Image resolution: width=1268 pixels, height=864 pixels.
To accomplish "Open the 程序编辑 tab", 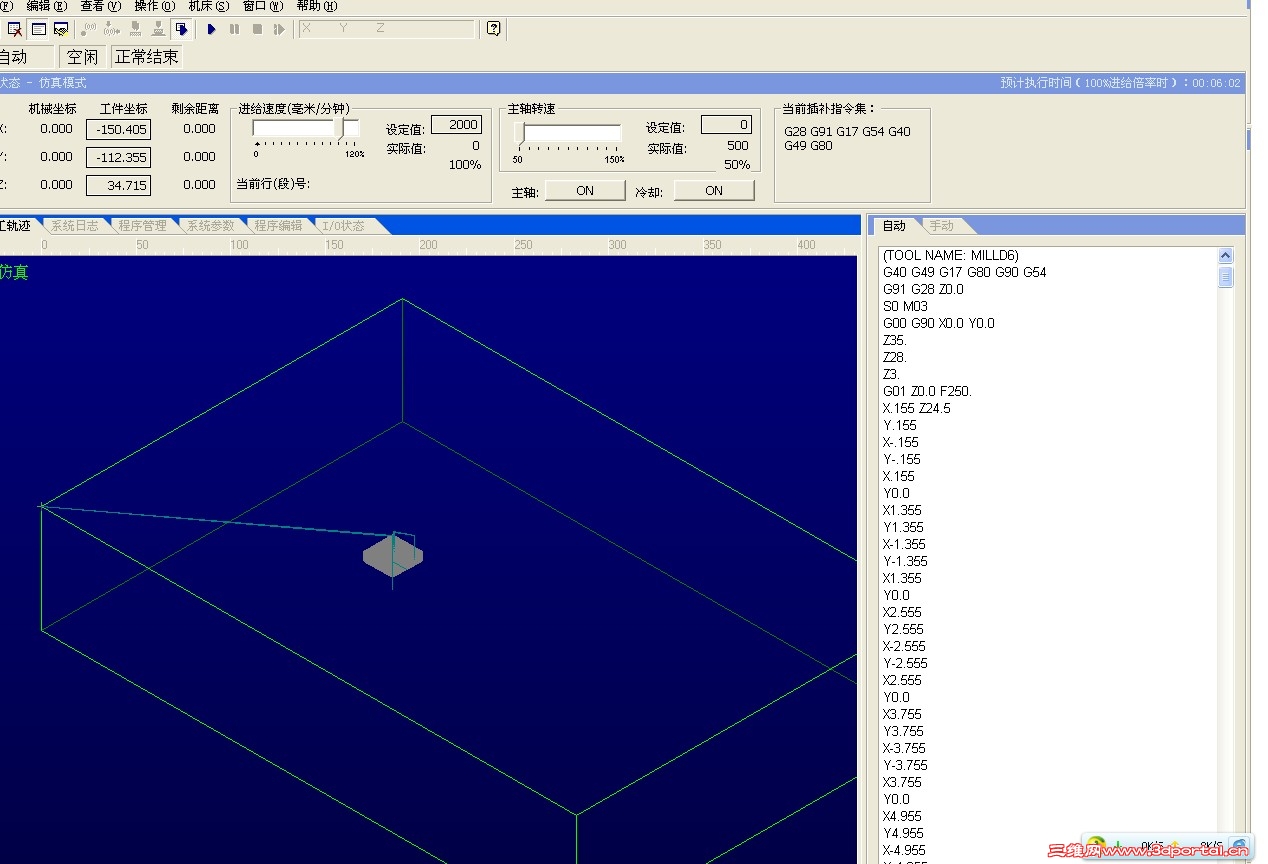I will coord(280,224).
